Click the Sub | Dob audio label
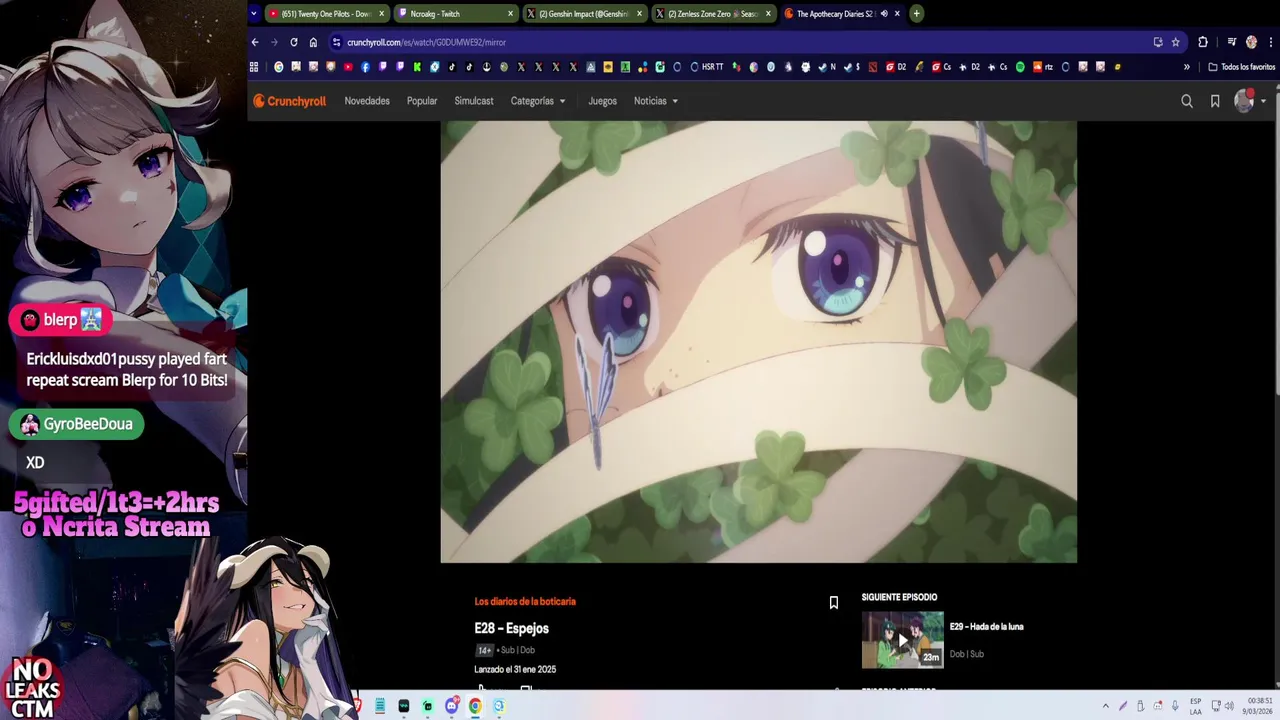This screenshot has height=720, width=1280. (x=517, y=650)
